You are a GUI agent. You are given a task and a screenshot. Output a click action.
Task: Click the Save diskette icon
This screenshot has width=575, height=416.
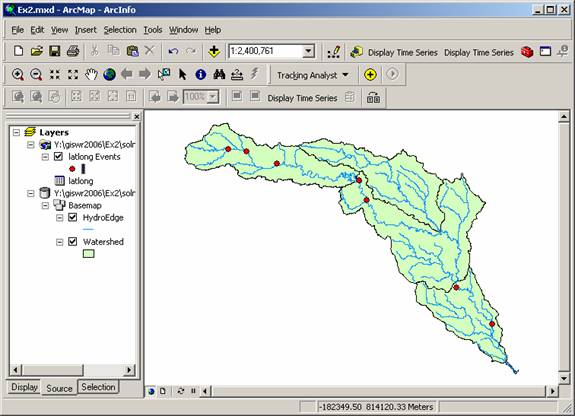click(x=55, y=51)
